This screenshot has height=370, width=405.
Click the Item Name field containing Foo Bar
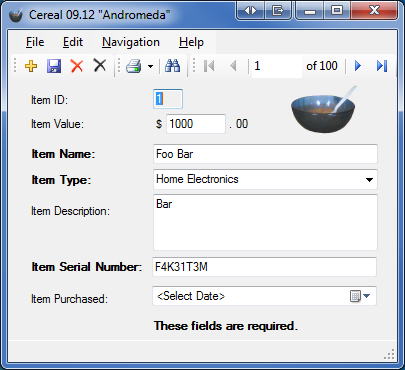point(265,154)
